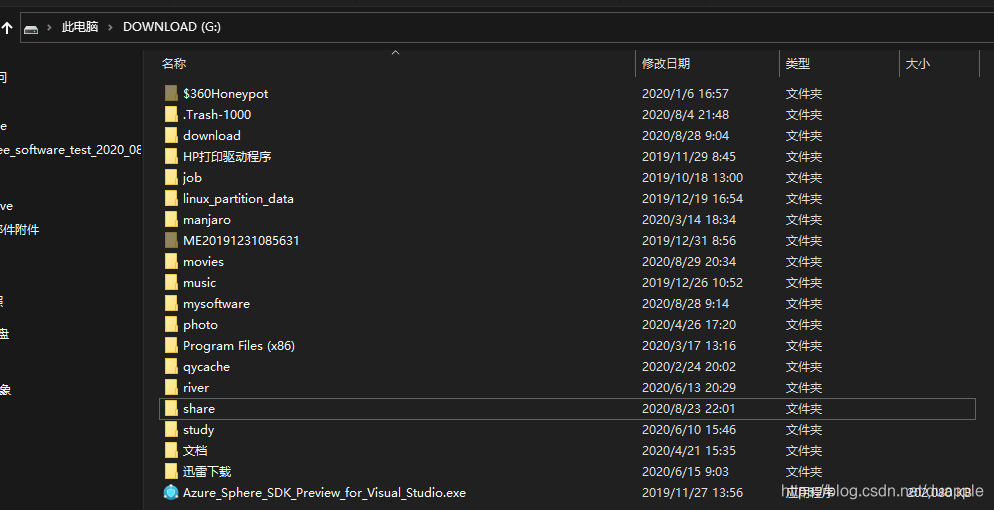The image size is (994, 510).
Task: Select the linux_partition_data folder icon
Action: click(171, 198)
